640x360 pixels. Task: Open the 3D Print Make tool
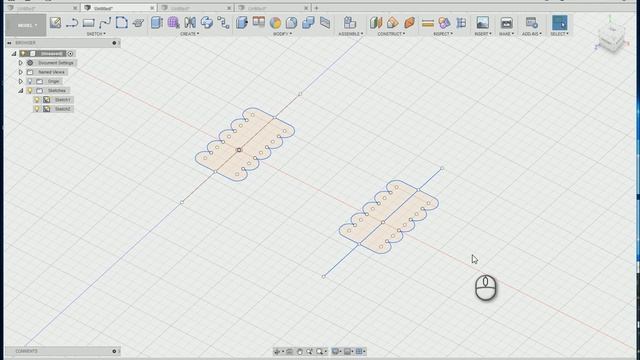506,22
